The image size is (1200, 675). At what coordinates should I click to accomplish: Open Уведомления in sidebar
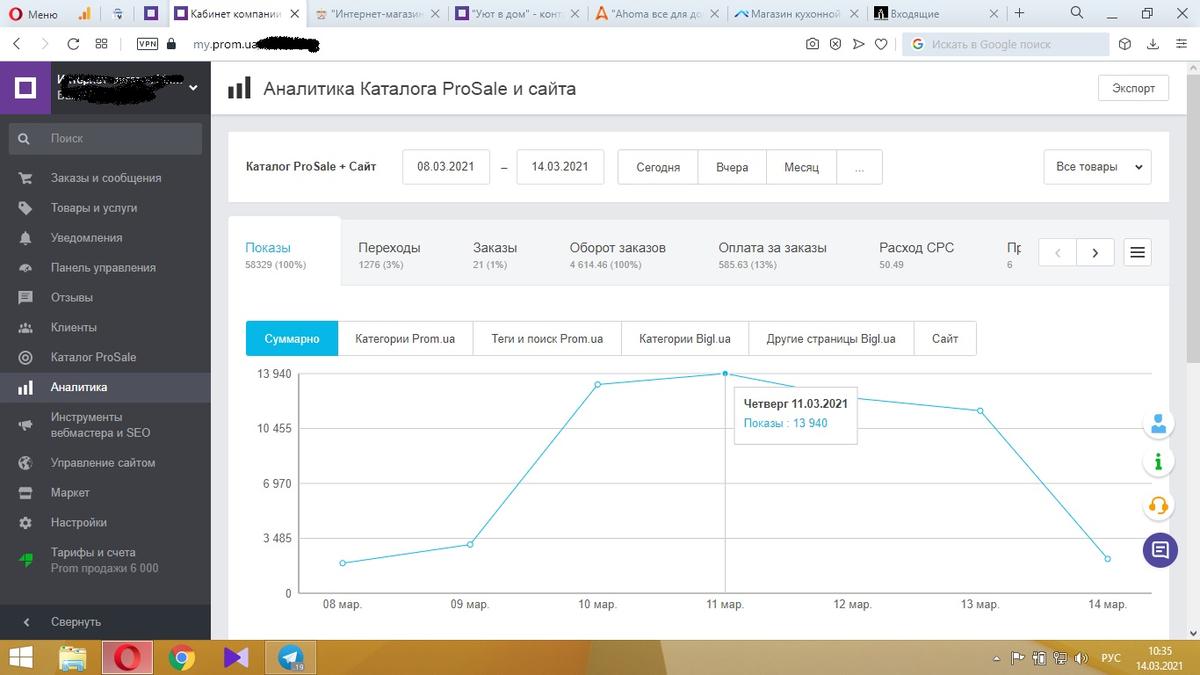click(x=106, y=238)
